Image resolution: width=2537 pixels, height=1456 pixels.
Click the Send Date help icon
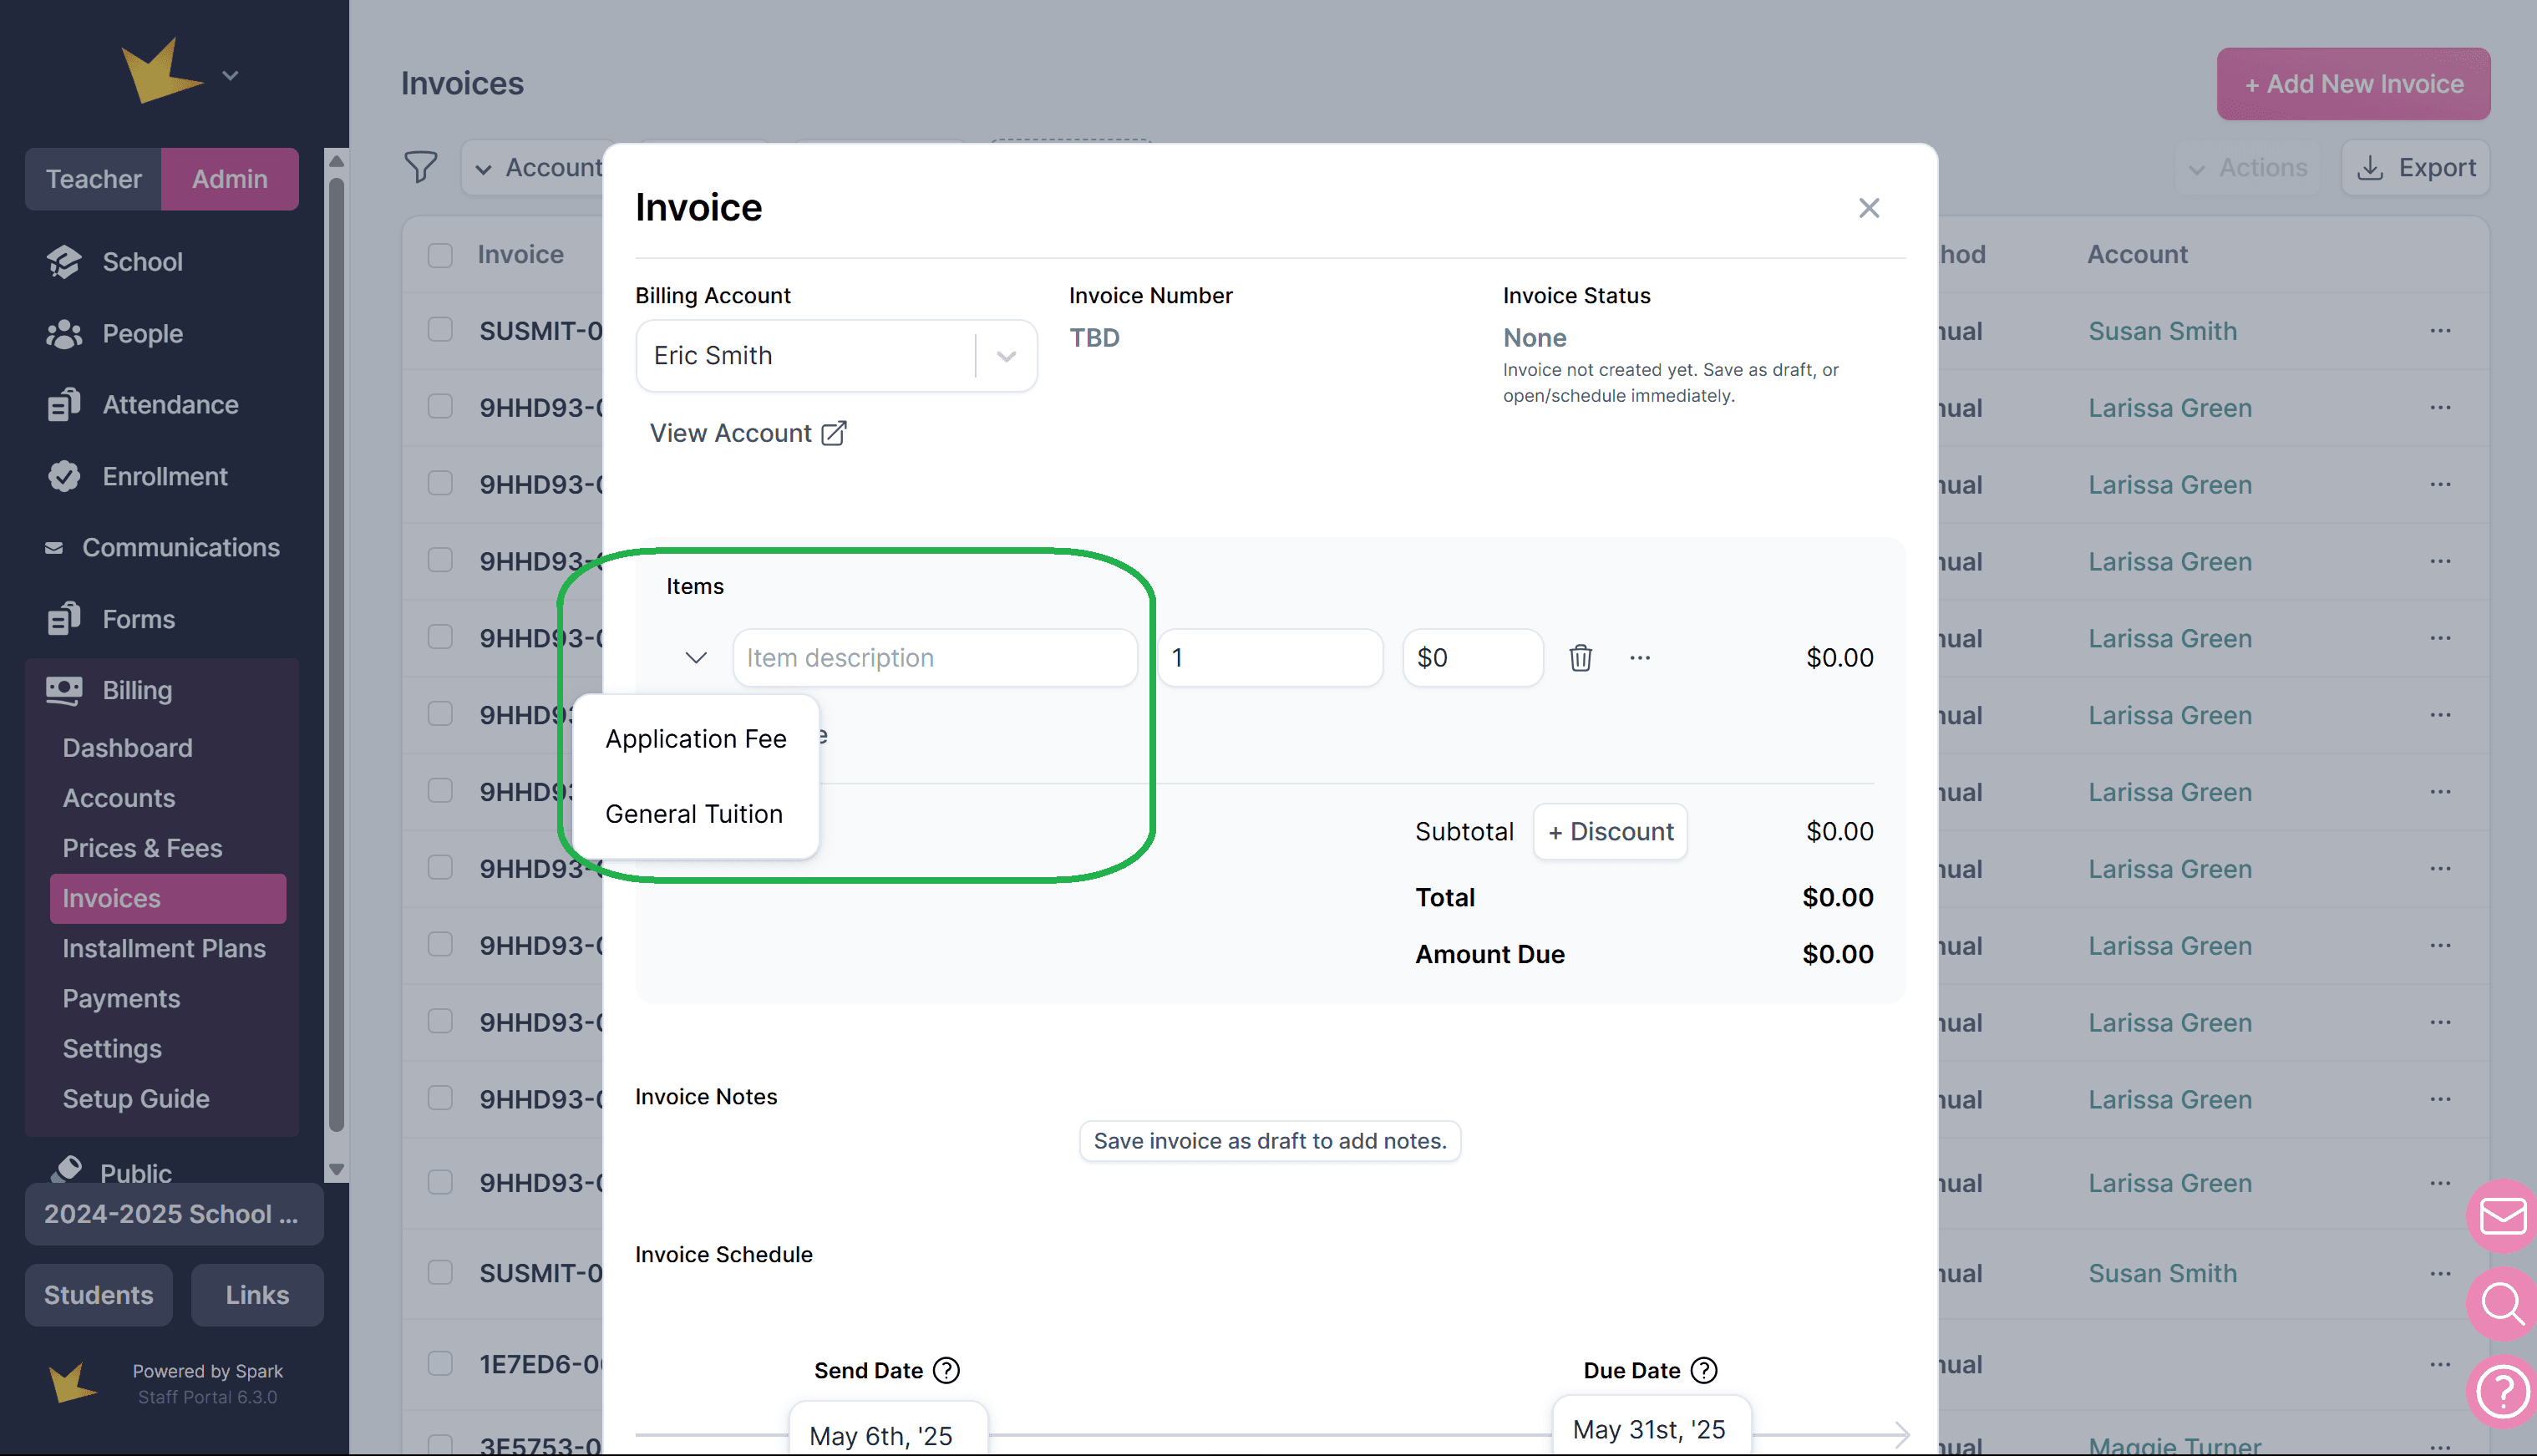946,1370
